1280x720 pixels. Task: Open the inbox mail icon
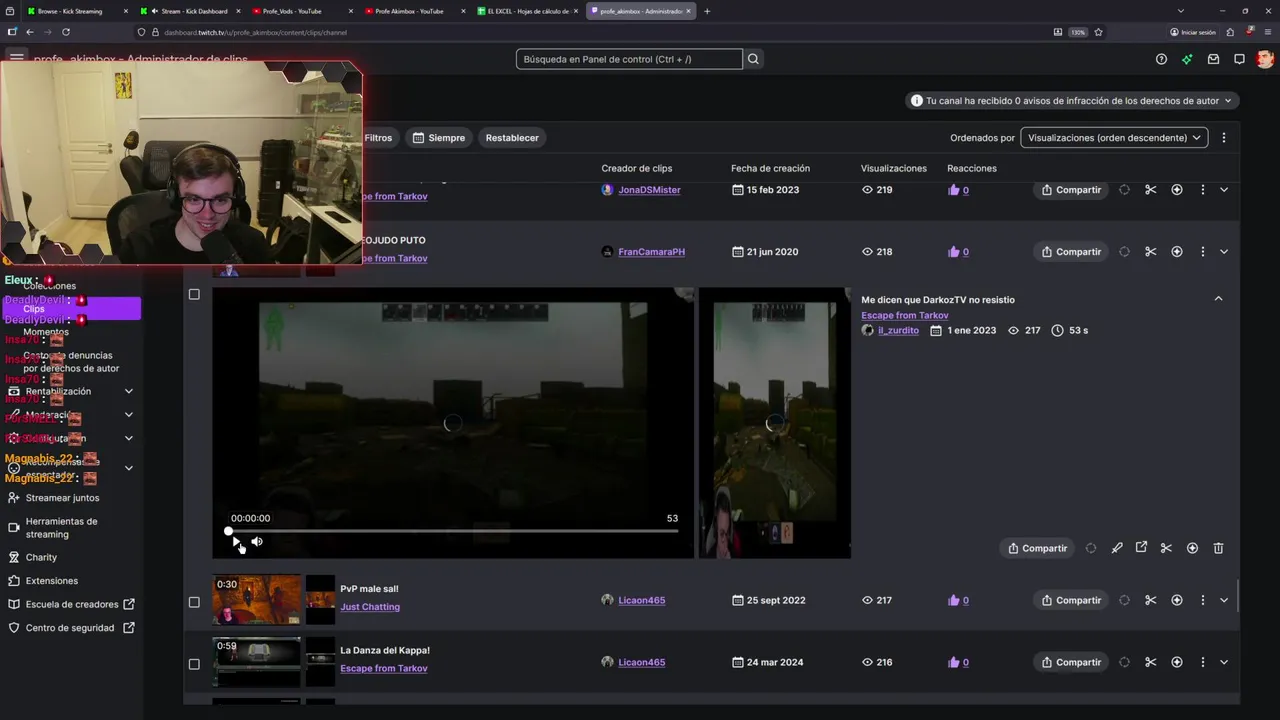point(1213,59)
